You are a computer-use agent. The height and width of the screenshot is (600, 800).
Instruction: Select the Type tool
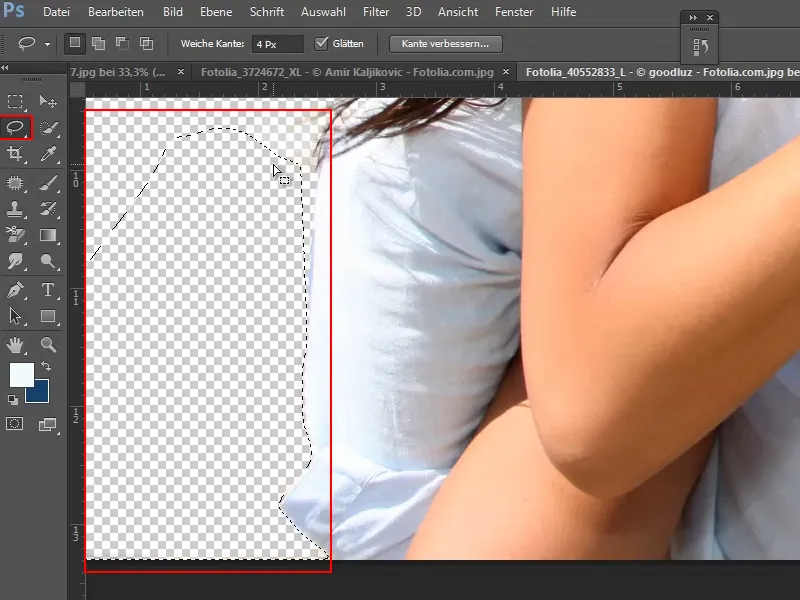click(48, 290)
